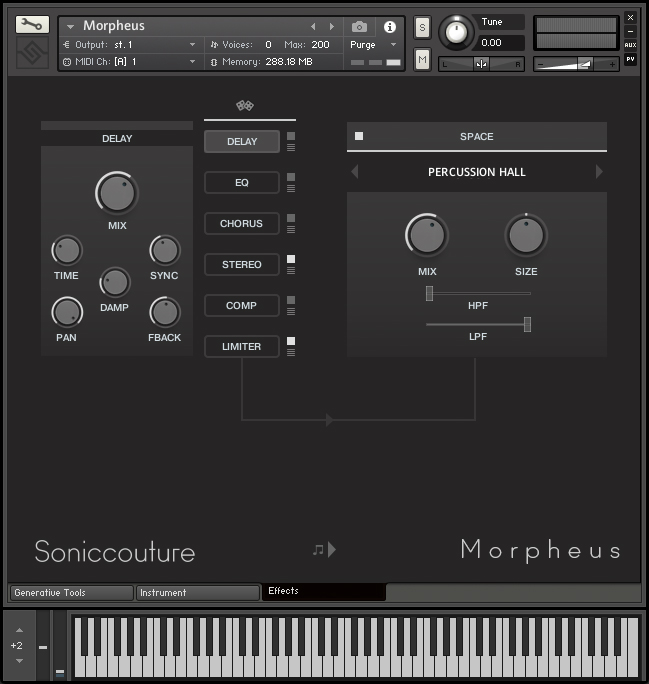Click the delay DAMP knob
This screenshot has width=649, height=684.
click(x=115, y=282)
